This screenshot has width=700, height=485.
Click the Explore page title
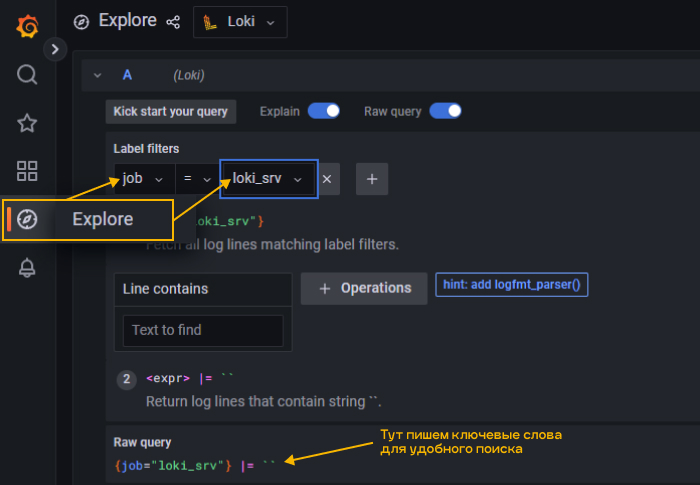click(128, 21)
